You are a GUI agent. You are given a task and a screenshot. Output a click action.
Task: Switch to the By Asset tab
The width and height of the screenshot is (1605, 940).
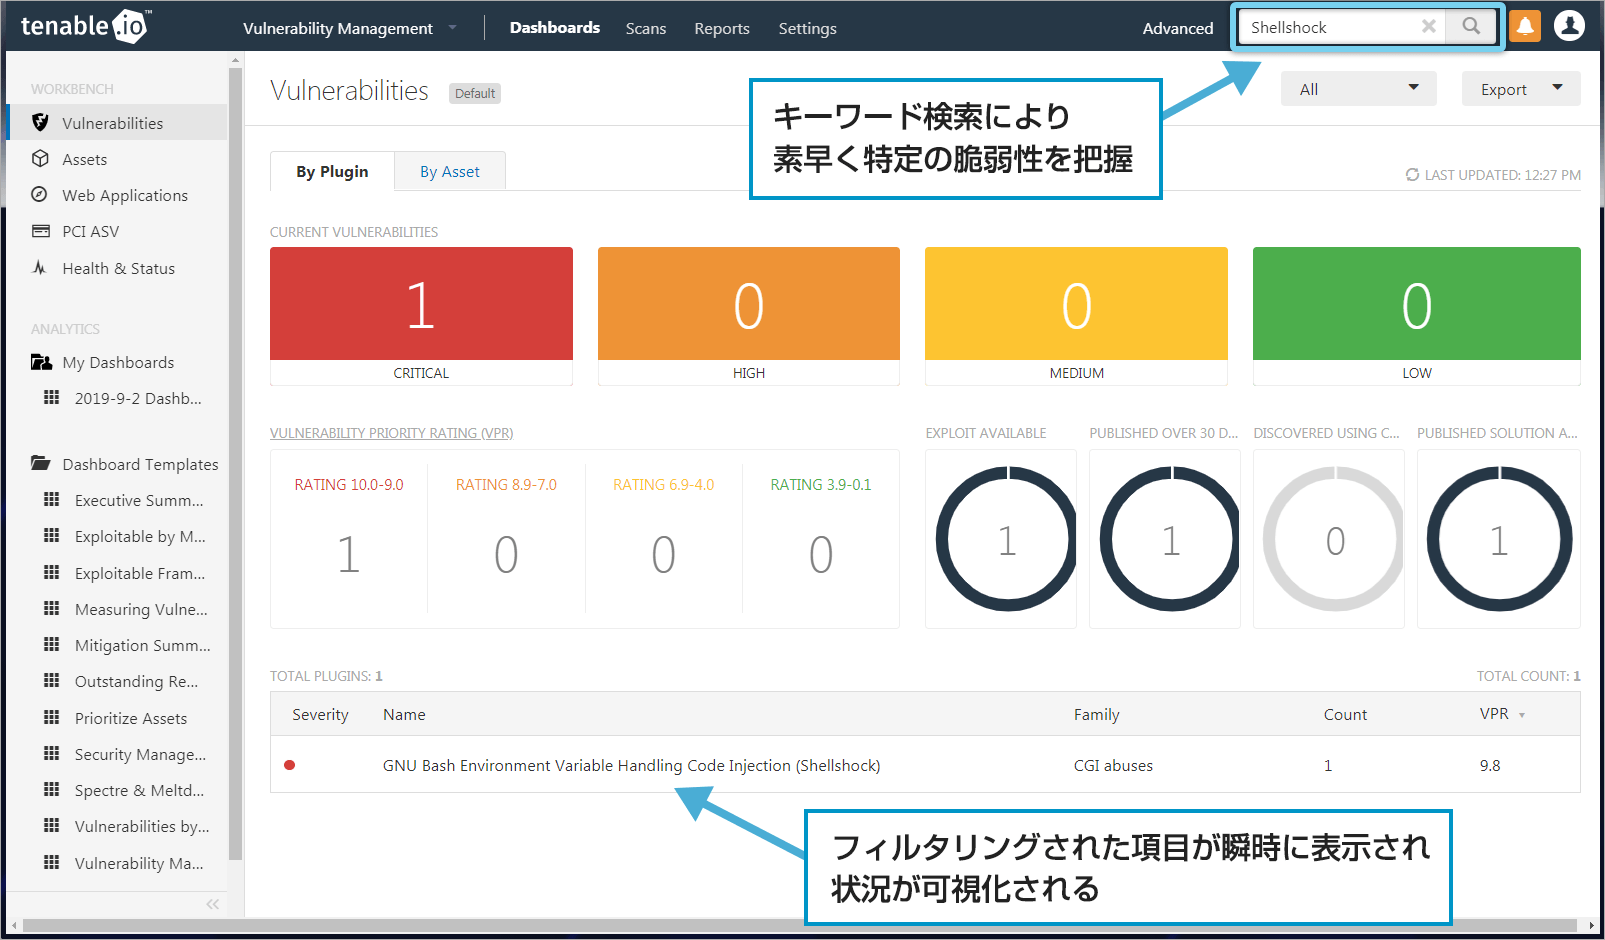coord(450,171)
